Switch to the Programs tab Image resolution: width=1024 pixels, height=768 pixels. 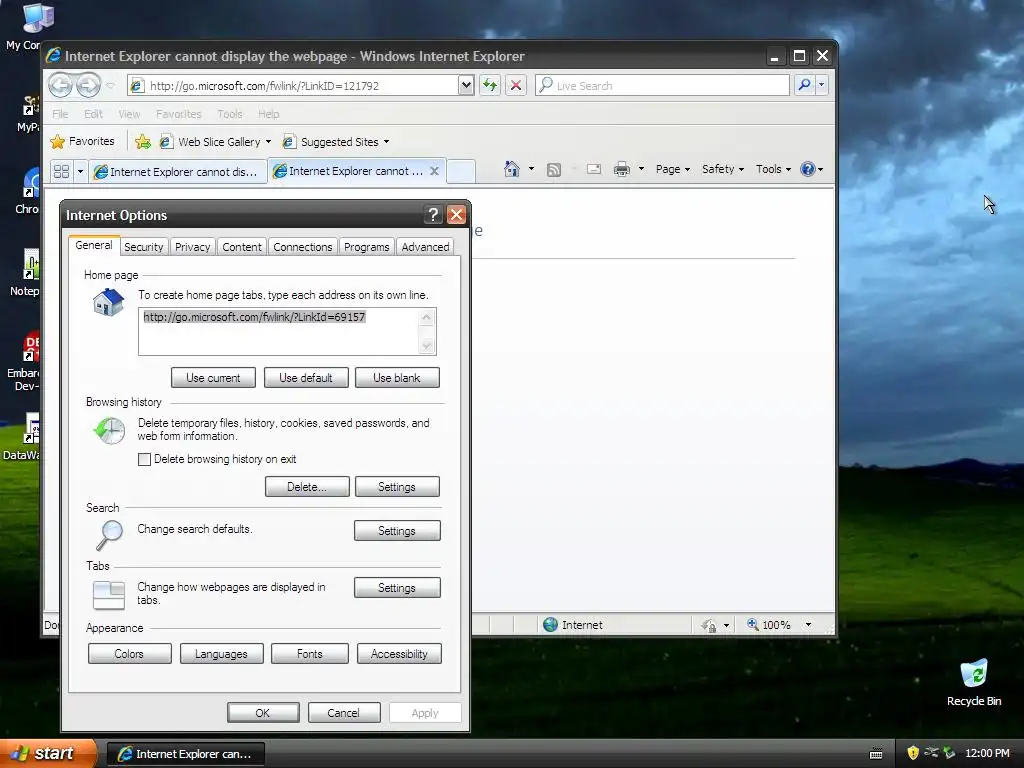[366, 247]
